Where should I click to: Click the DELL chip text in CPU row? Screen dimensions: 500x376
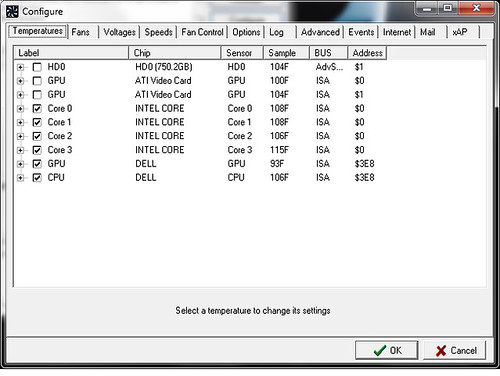(x=146, y=178)
